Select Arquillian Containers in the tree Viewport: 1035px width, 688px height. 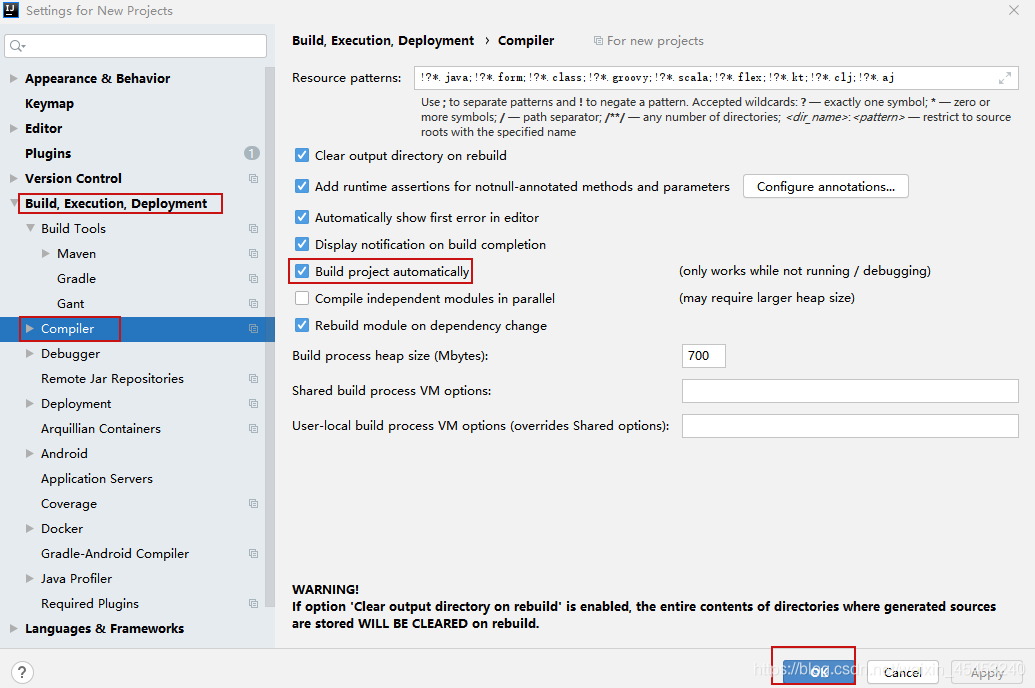(x=100, y=429)
